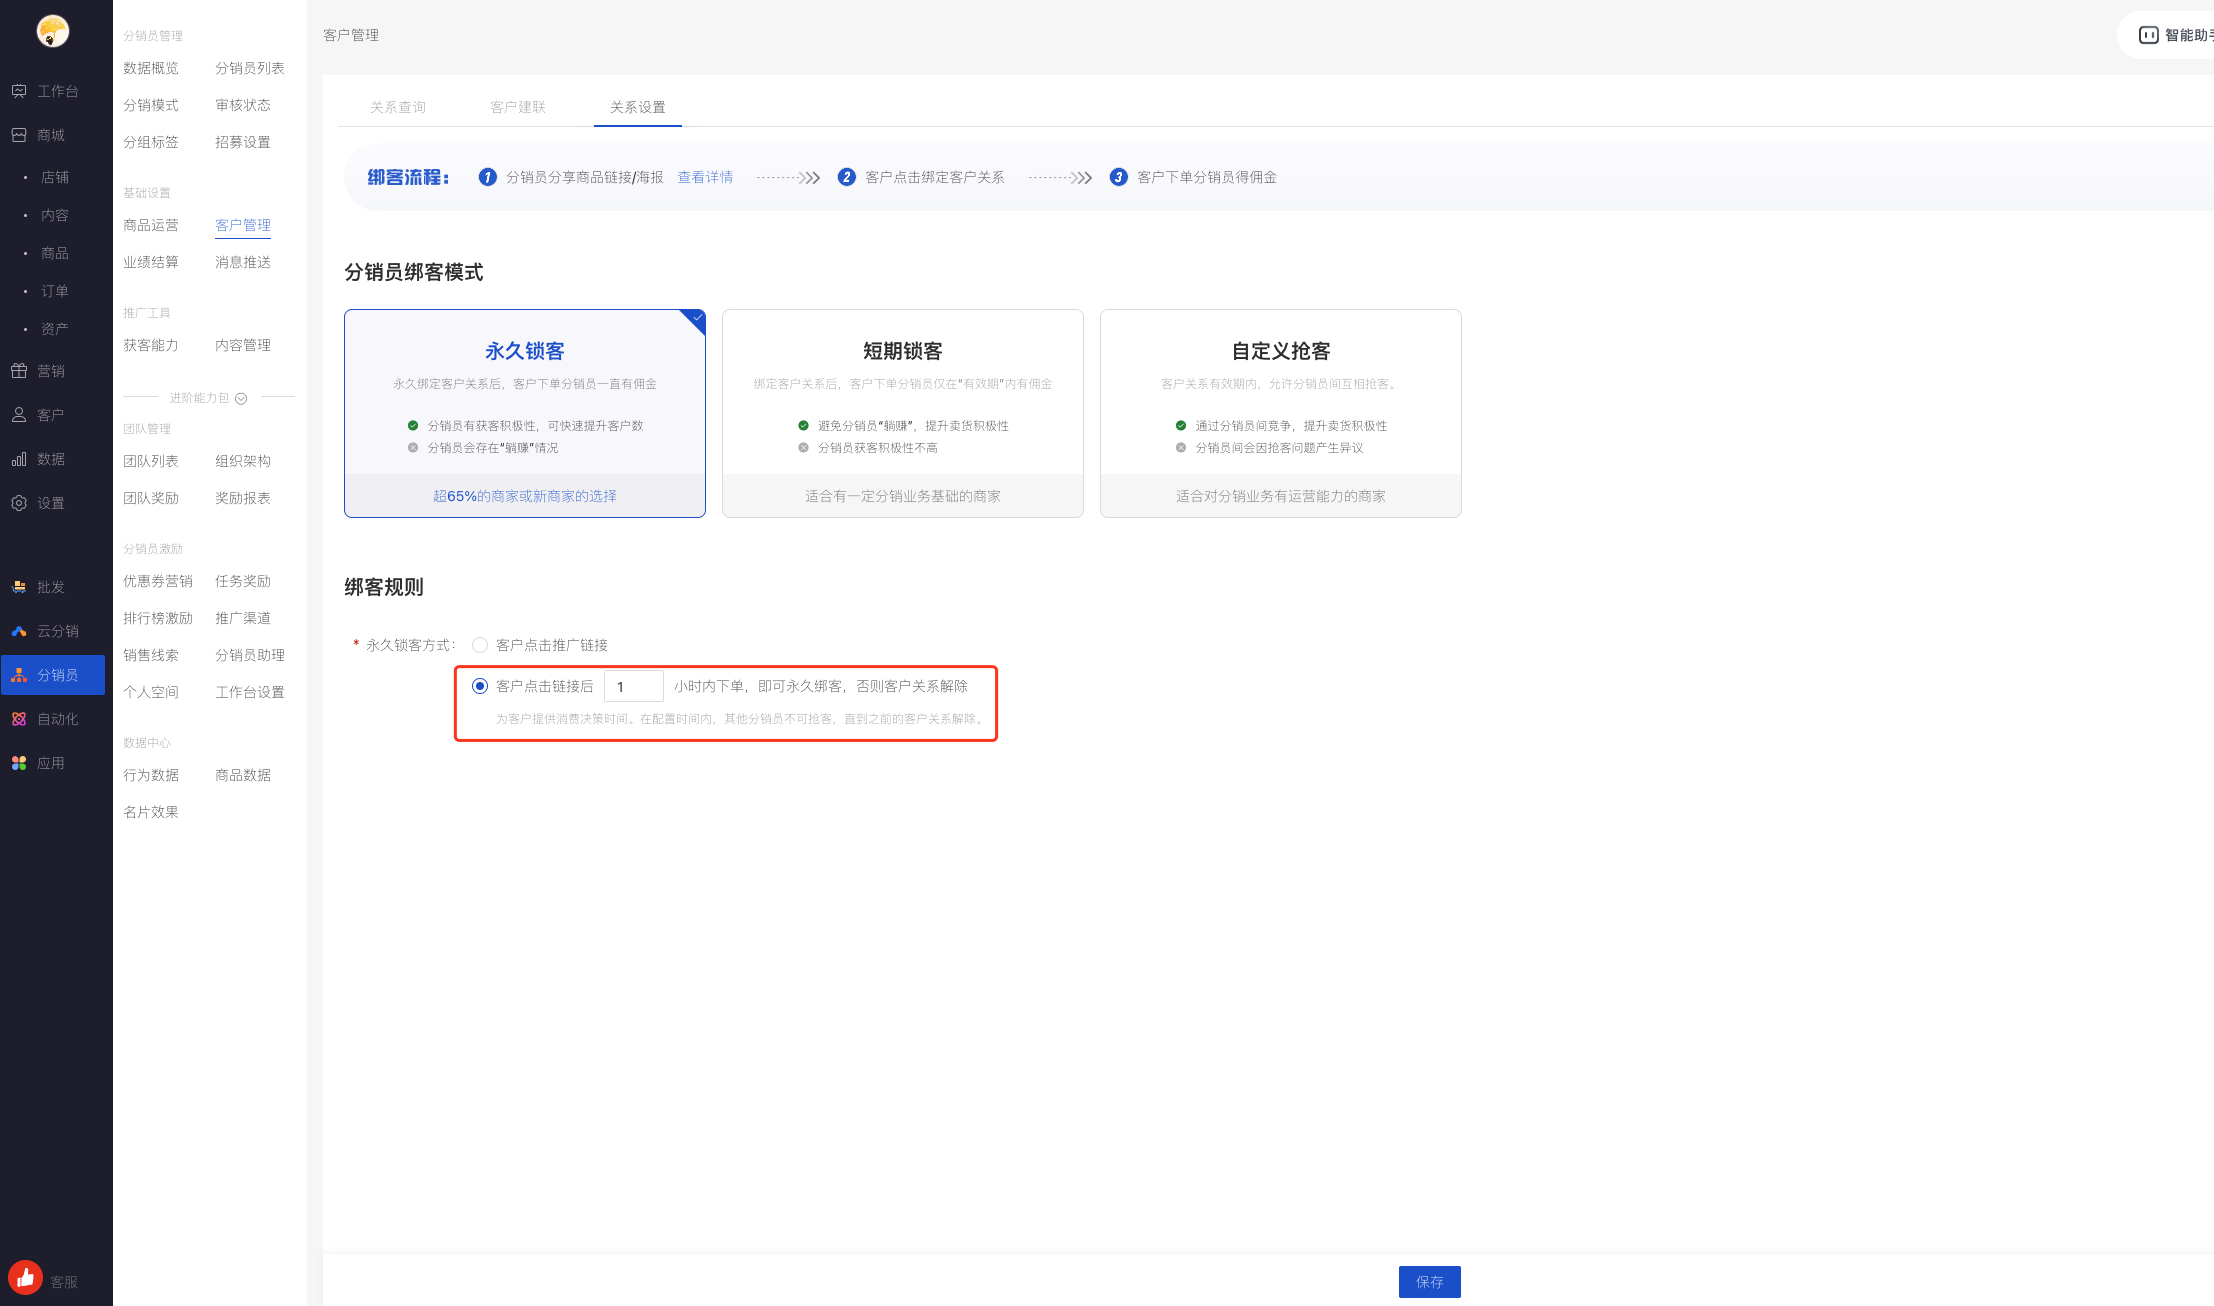Image resolution: width=2214 pixels, height=1306 pixels.
Task: Open 商品 under the 商城 menu
Action: coord(55,253)
